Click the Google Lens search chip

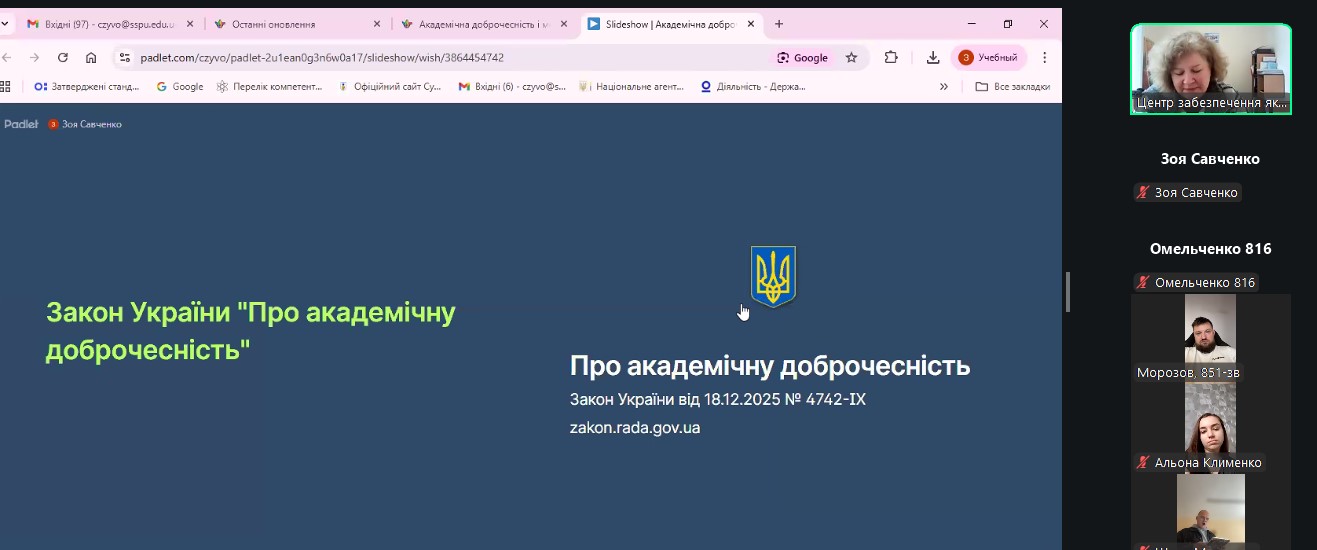coord(802,58)
